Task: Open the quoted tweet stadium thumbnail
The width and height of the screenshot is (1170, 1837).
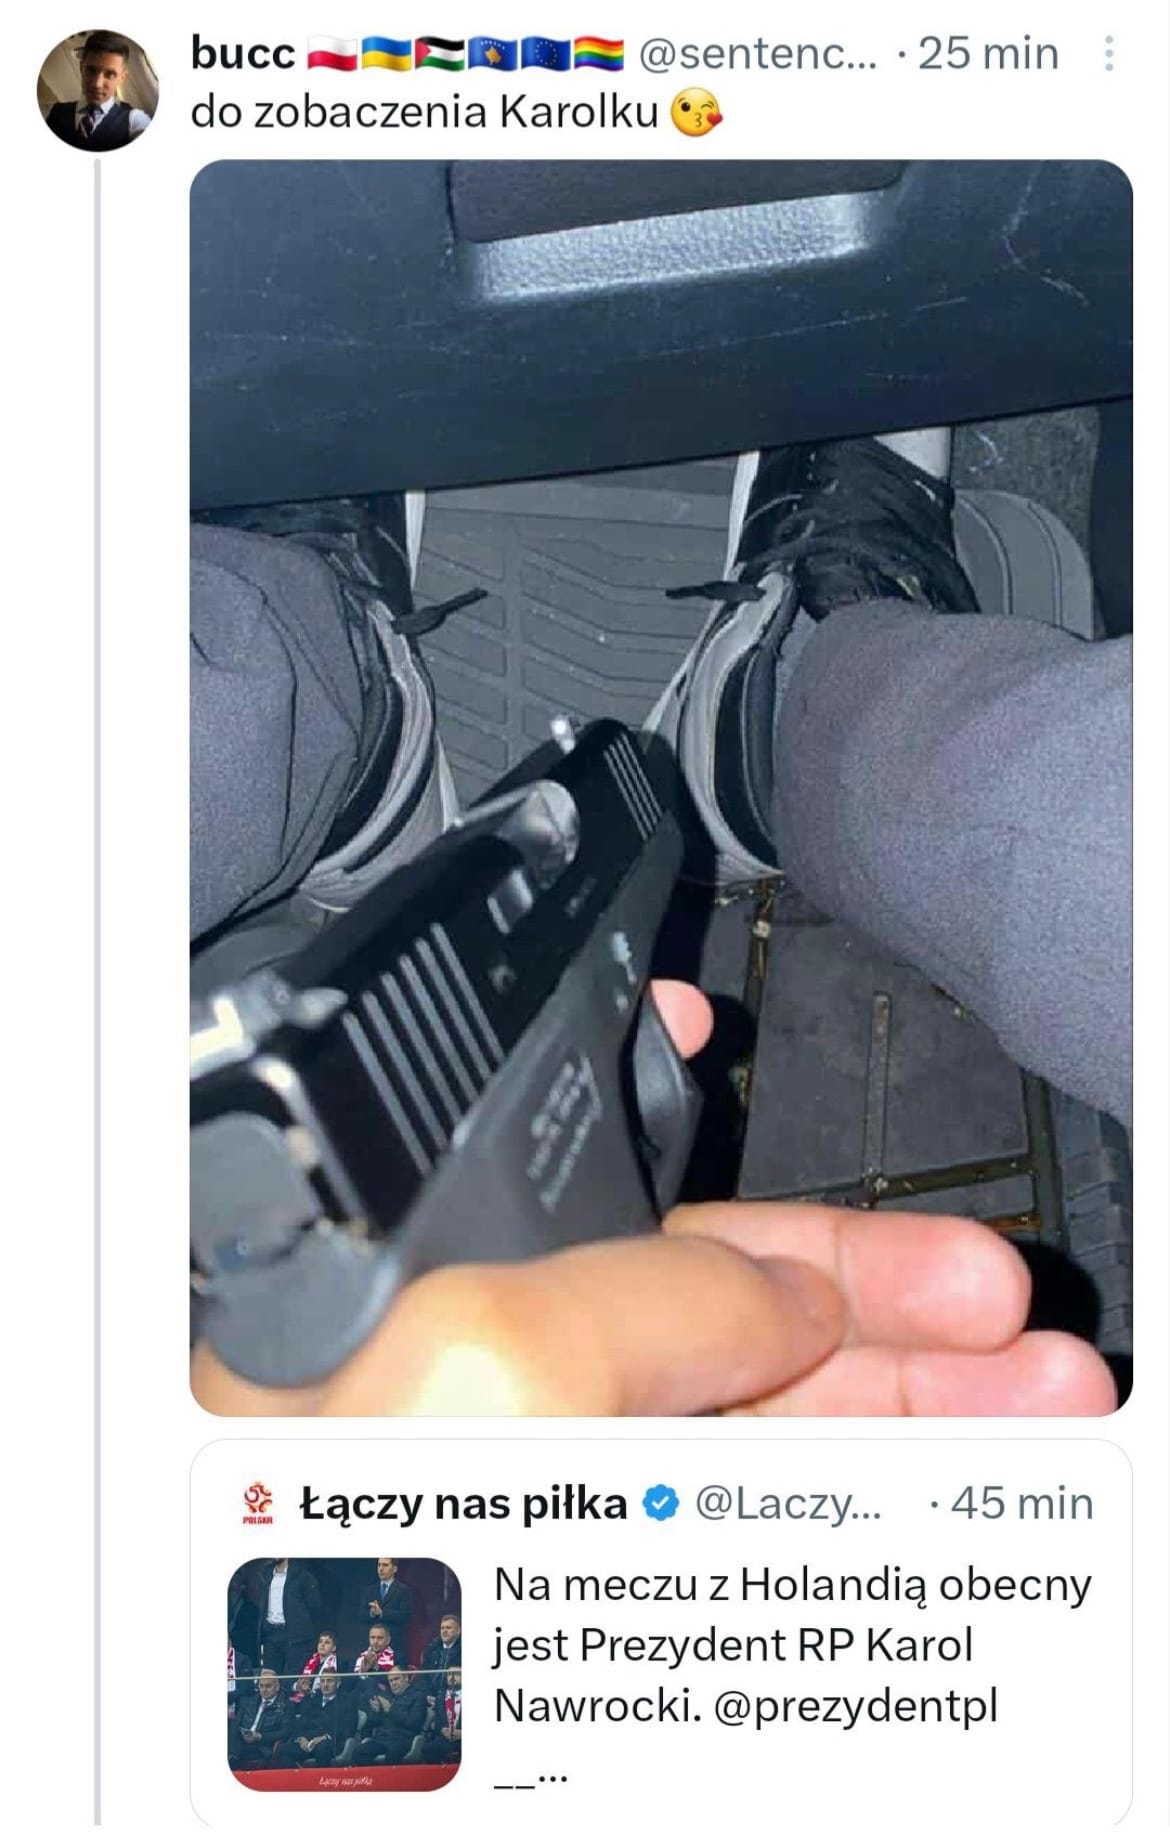Action: (x=345, y=1675)
